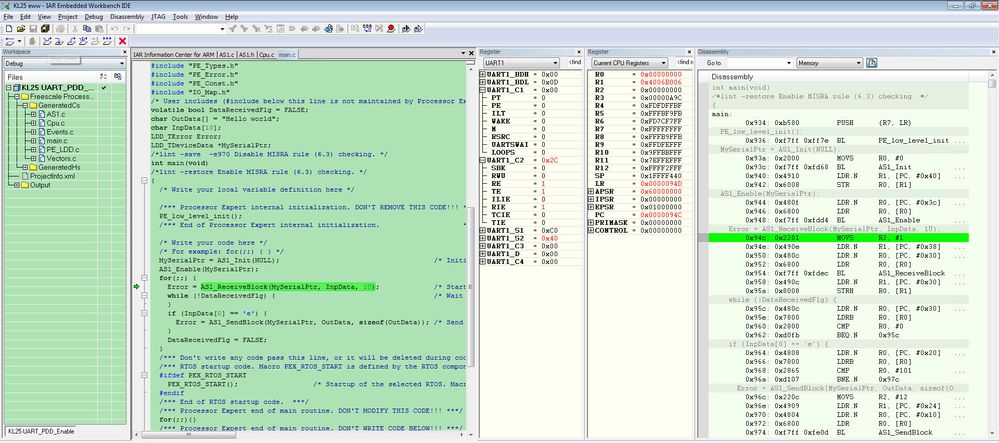The width and height of the screenshot is (999, 443).
Task: Create a new document with toolbar icon
Action: (x=9, y=29)
